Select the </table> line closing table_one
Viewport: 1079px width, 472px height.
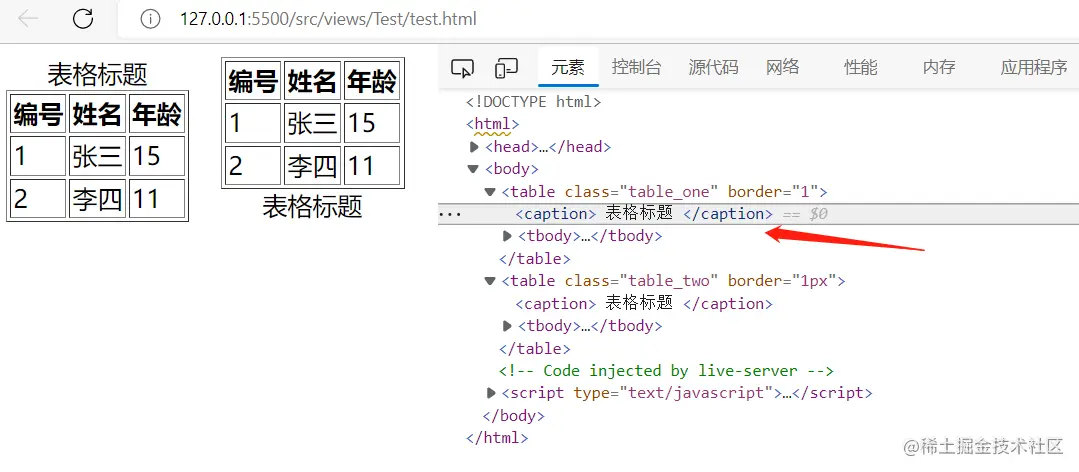click(535, 259)
